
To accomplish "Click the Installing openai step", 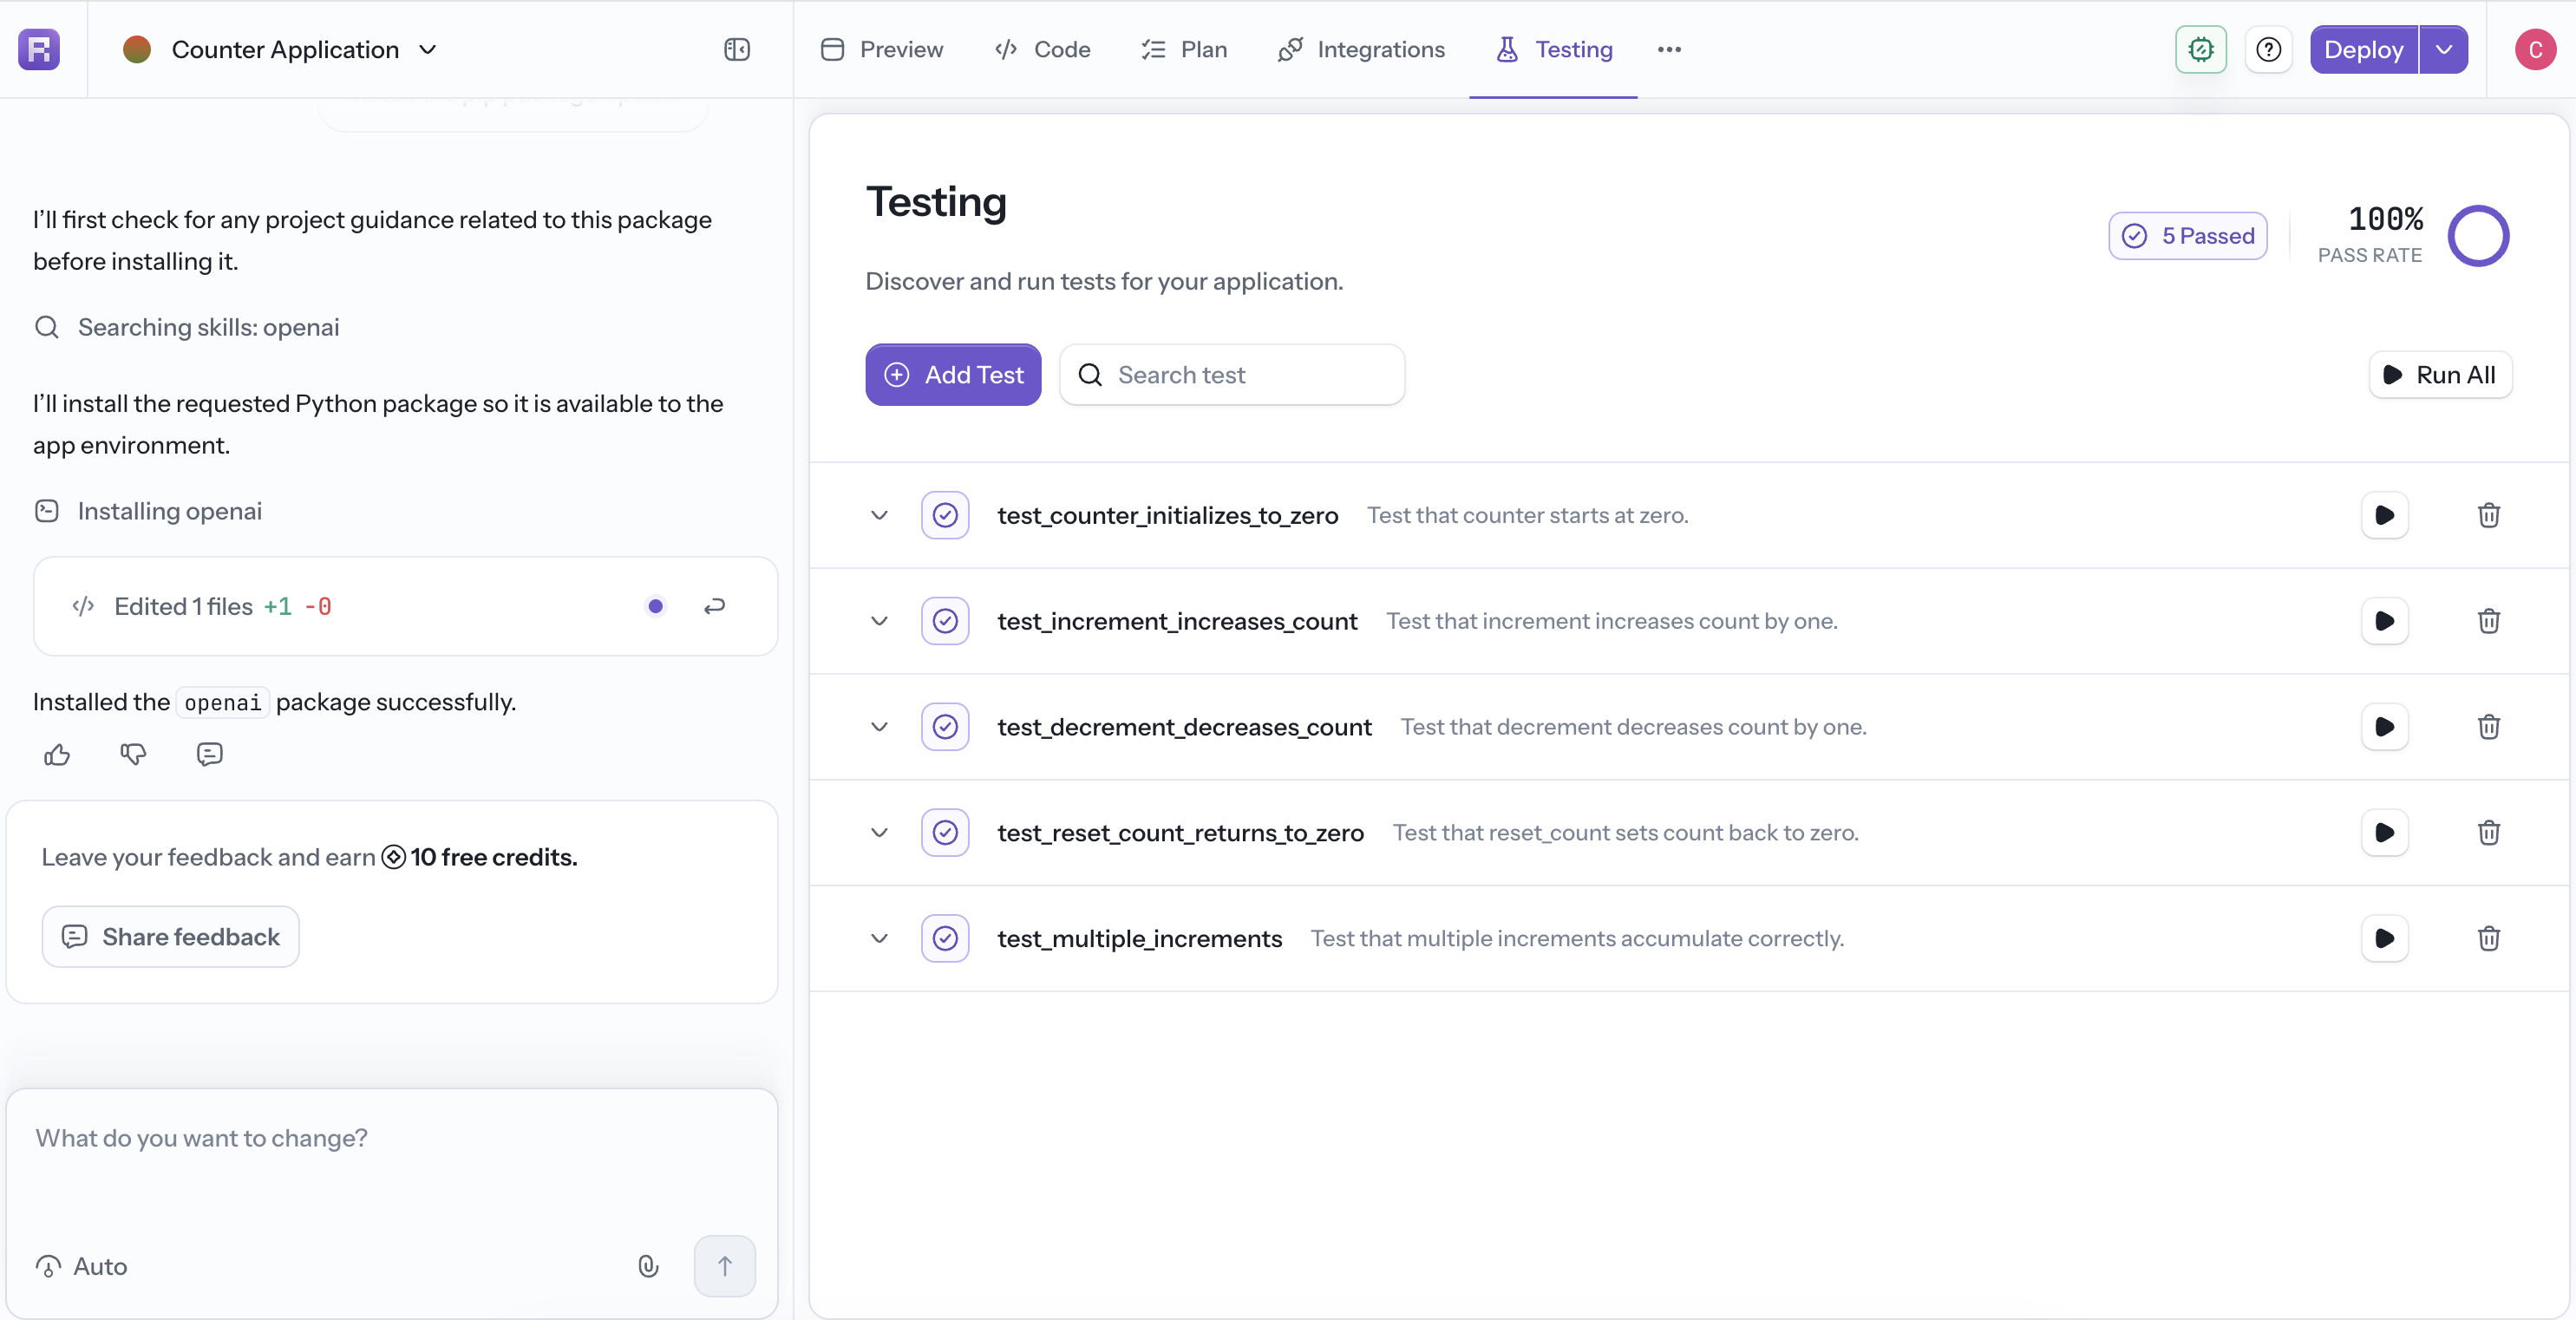I will coord(148,511).
